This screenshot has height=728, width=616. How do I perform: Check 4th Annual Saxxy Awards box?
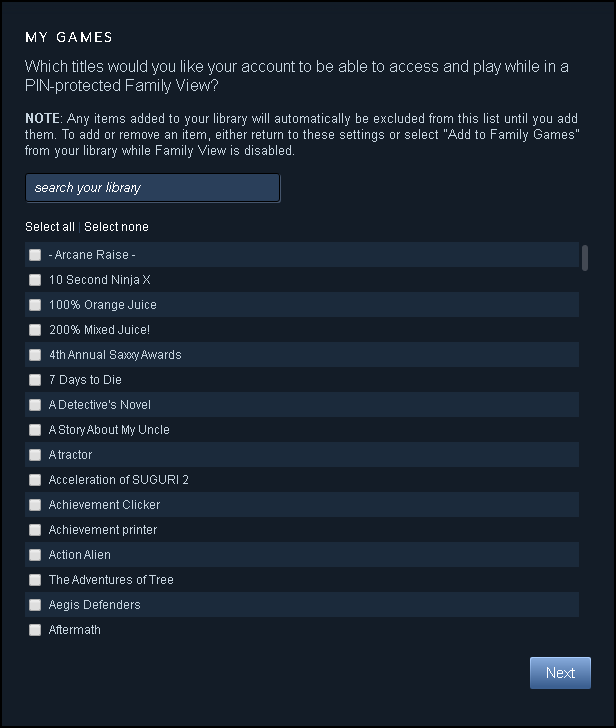[35, 355]
